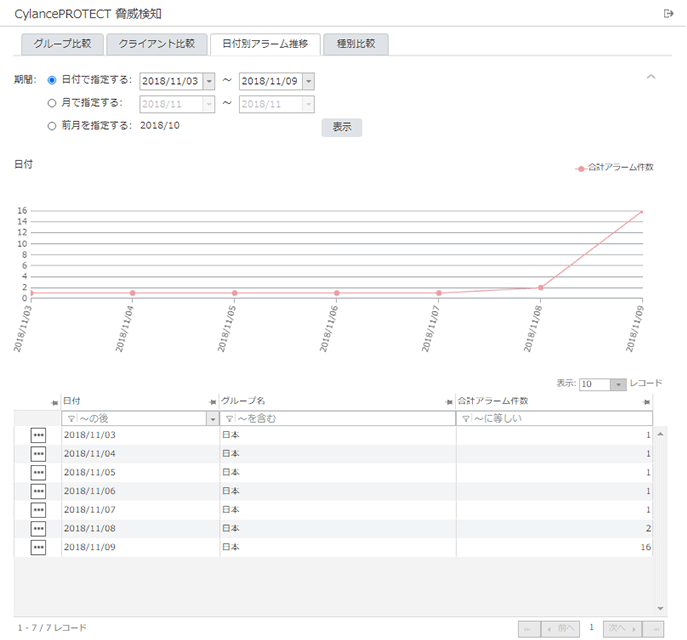This screenshot has height=640, width=687.
Task: Open end date 2018/11/09 dropdown
Action: click(x=308, y=81)
